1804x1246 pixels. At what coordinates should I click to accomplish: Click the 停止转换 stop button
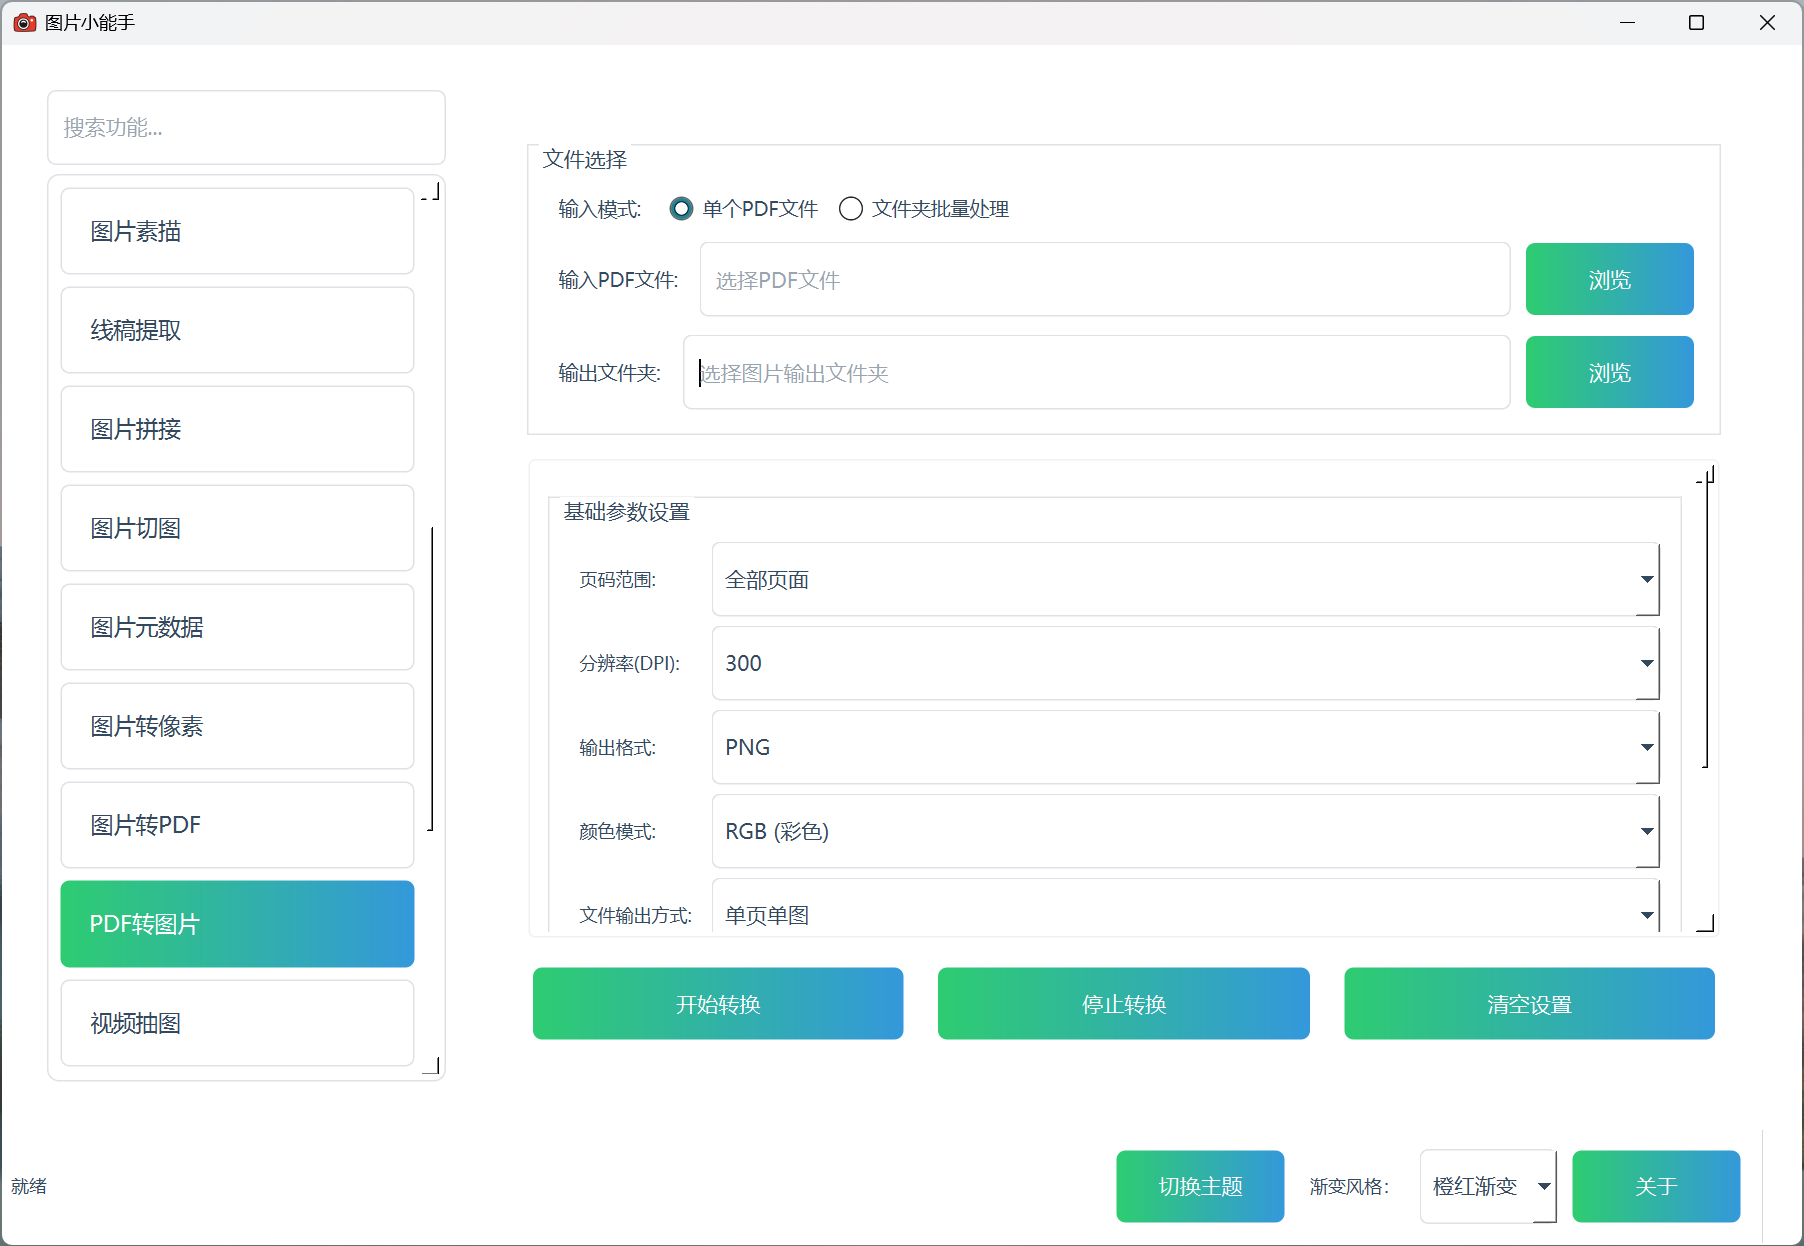tap(1123, 1004)
